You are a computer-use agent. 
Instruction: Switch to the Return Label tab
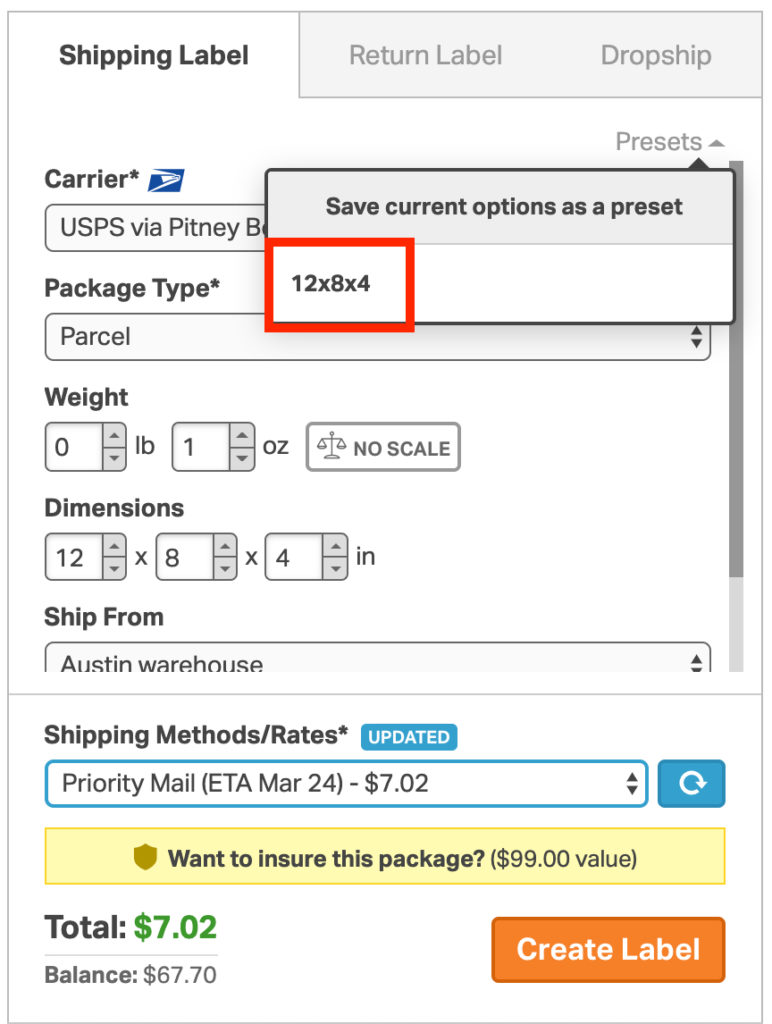[425, 55]
